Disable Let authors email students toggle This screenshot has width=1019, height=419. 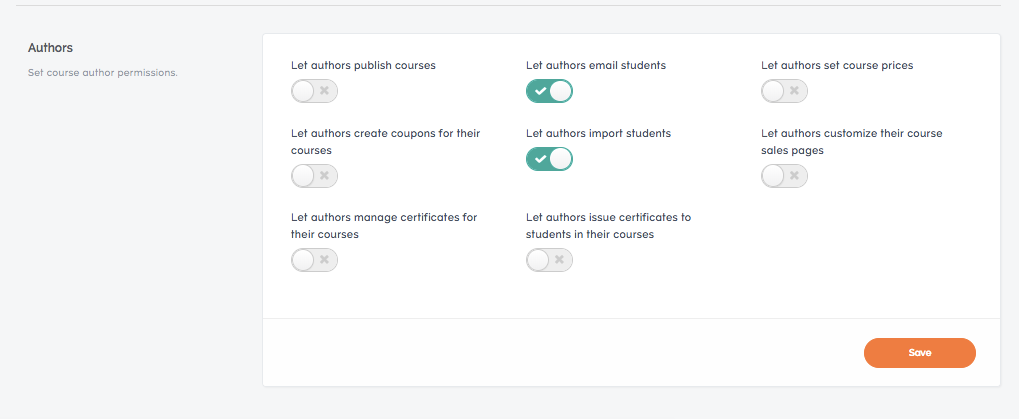[549, 91]
